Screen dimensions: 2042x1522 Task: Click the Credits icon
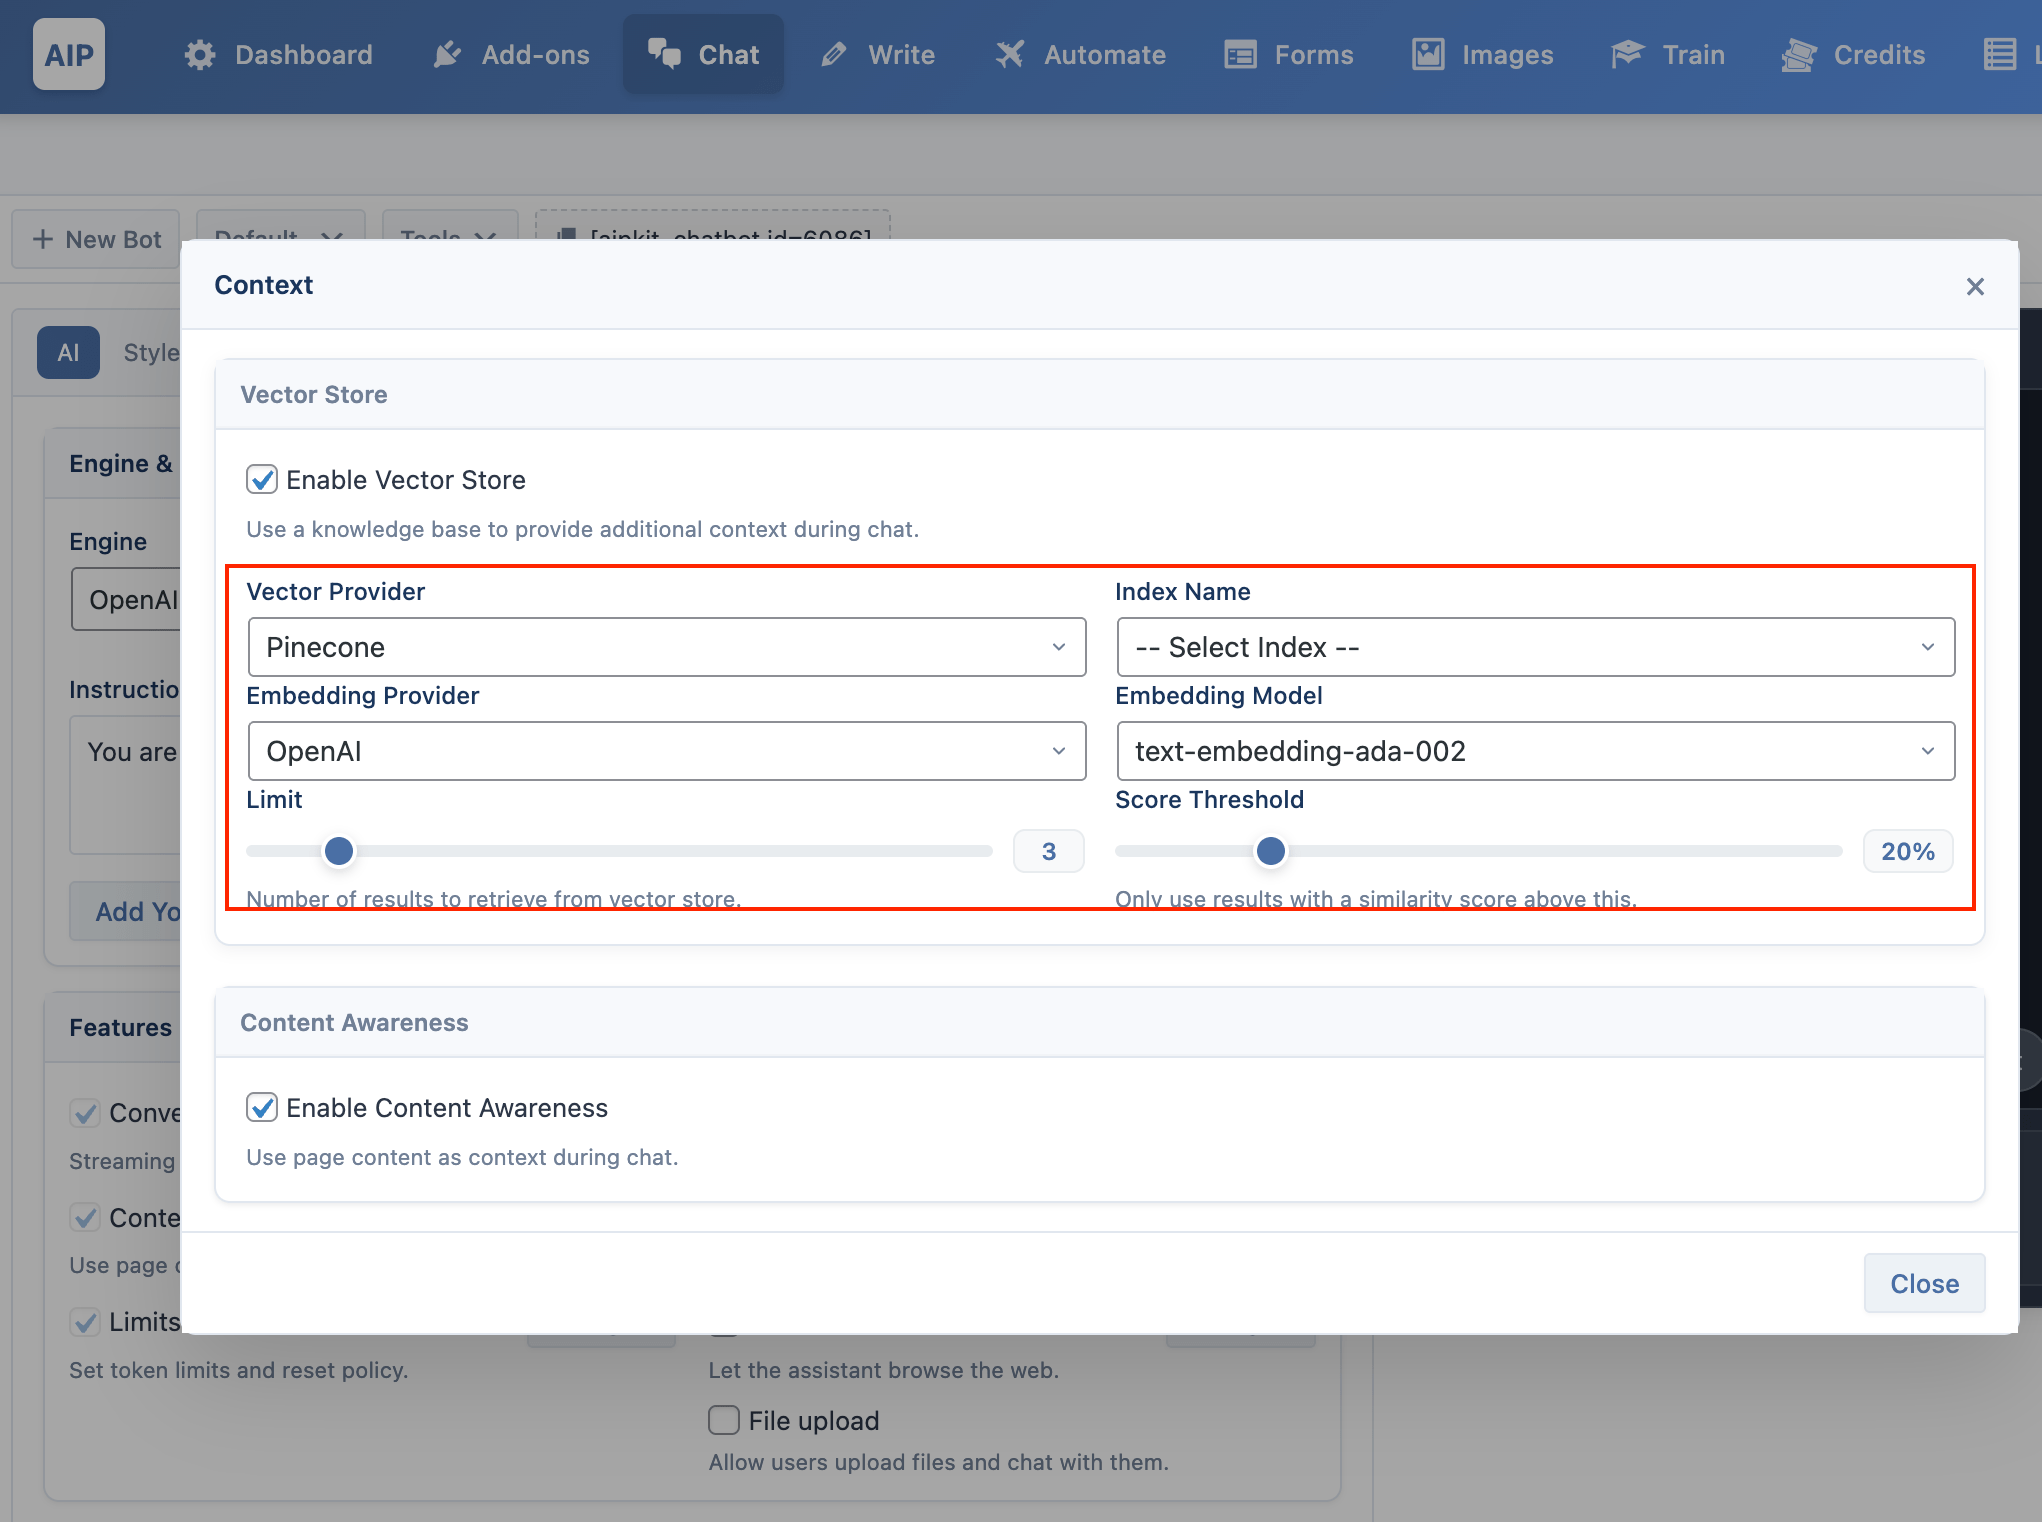1799,55
